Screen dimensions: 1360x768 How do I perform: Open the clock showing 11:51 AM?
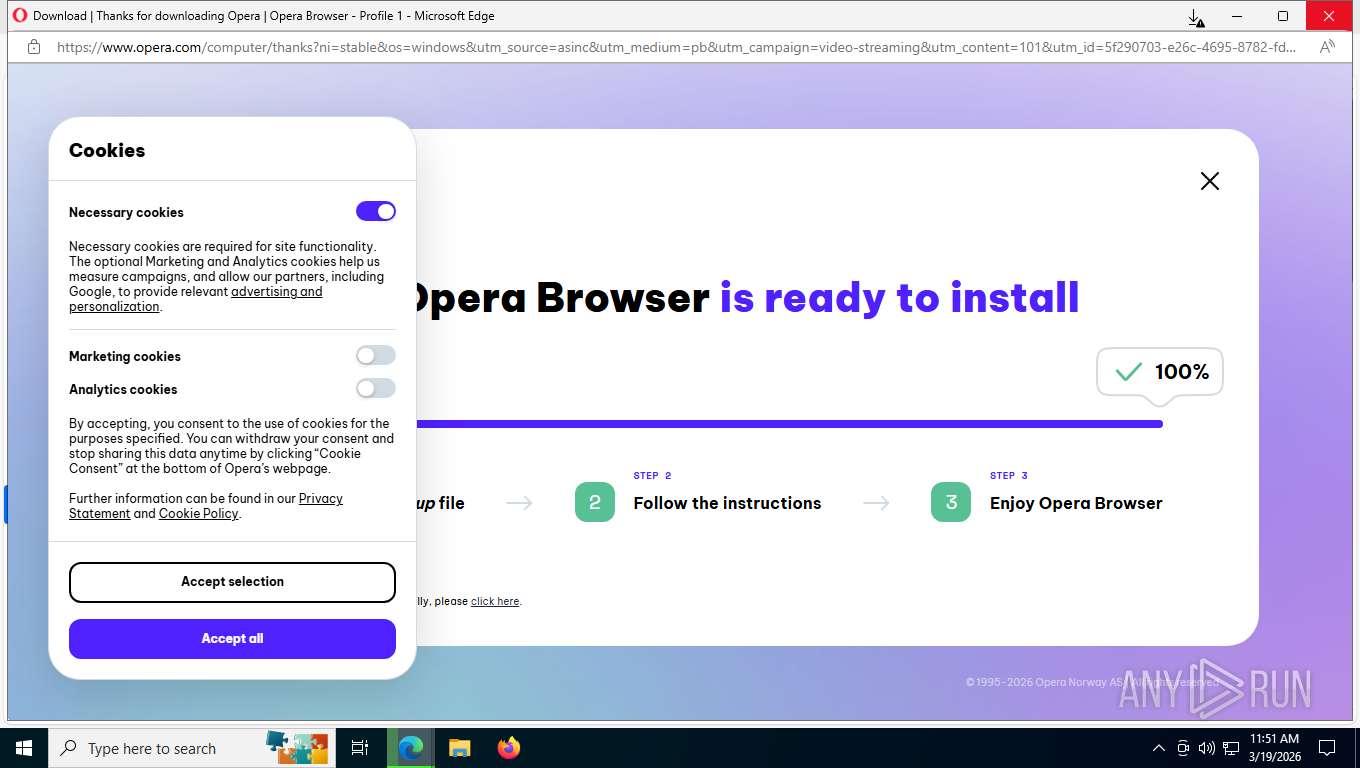[1274, 748]
